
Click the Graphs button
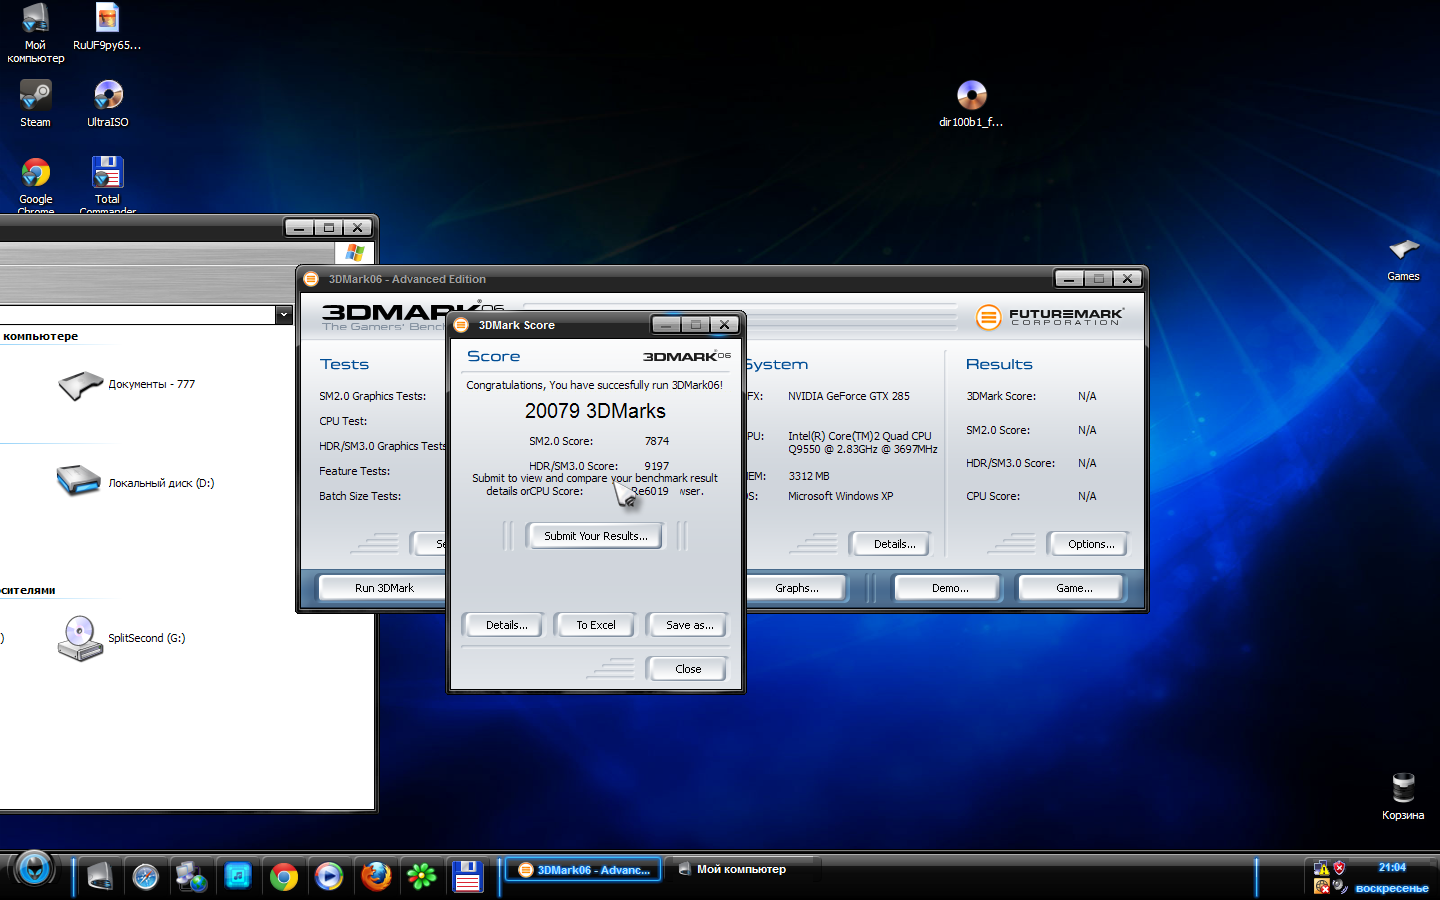[x=796, y=588]
